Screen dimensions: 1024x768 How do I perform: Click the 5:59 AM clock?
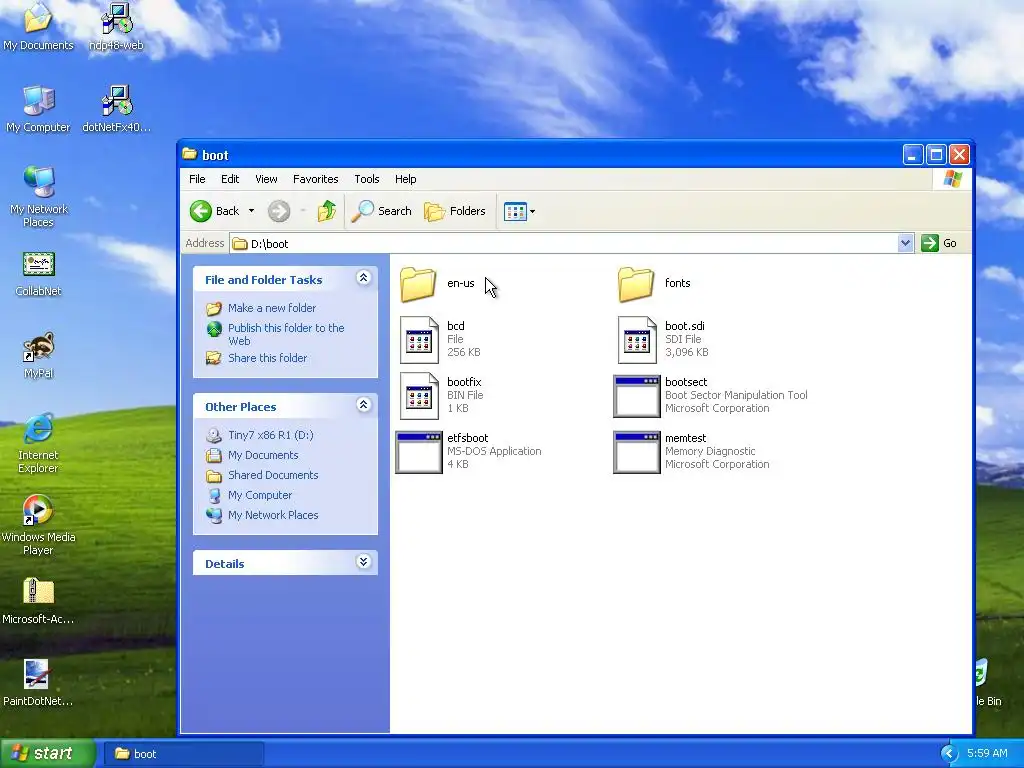[987, 754]
